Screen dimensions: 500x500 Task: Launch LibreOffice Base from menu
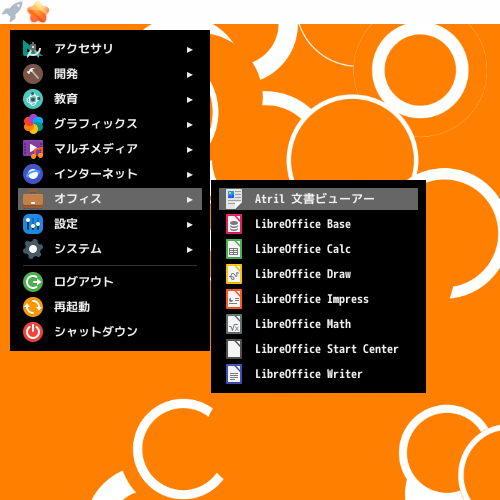(318, 224)
